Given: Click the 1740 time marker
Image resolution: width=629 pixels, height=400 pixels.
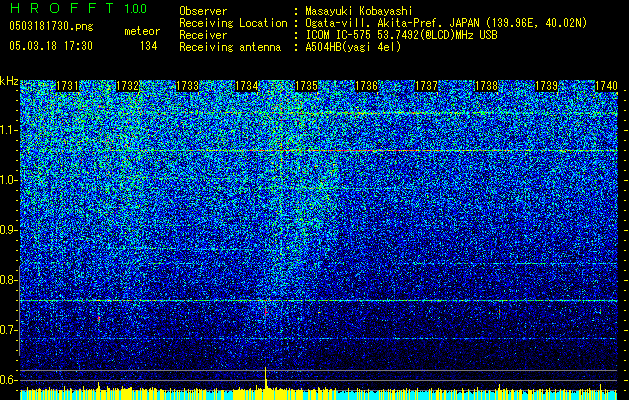Looking at the screenshot, I should tap(606, 86).
